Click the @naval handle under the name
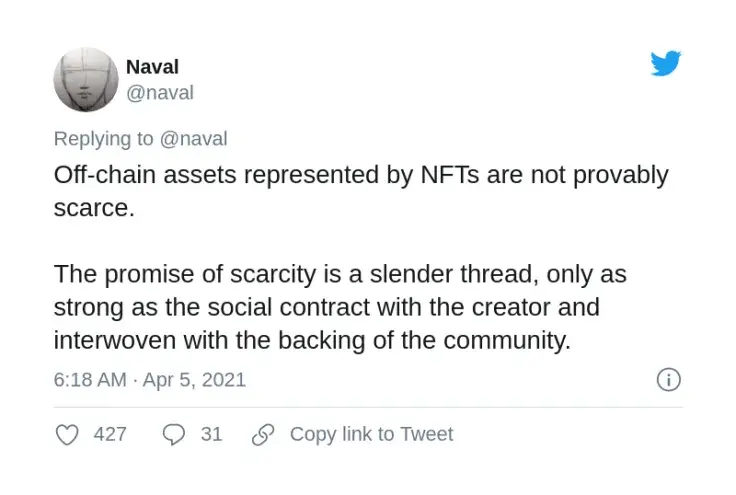 pos(159,93)
